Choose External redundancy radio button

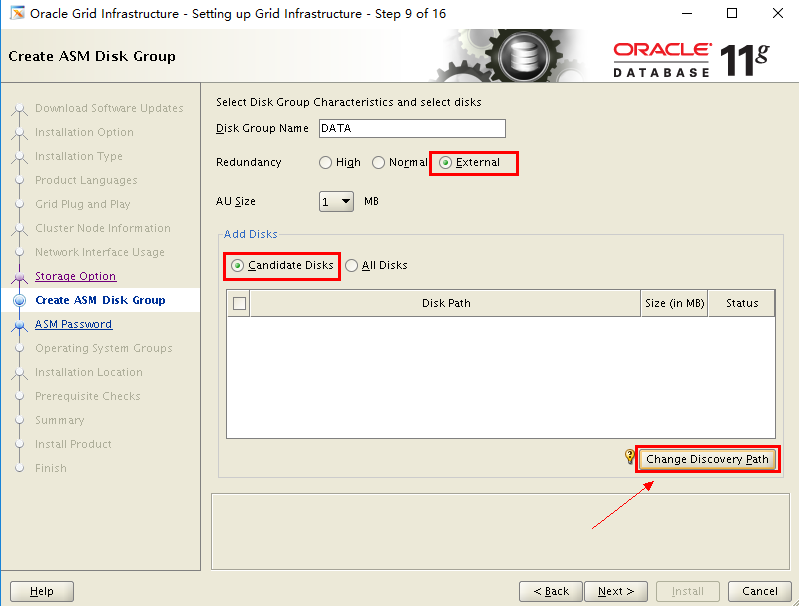[445, 163]
